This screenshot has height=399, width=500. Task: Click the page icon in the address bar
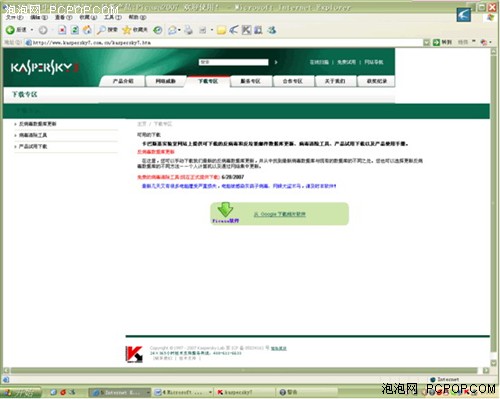28,43
